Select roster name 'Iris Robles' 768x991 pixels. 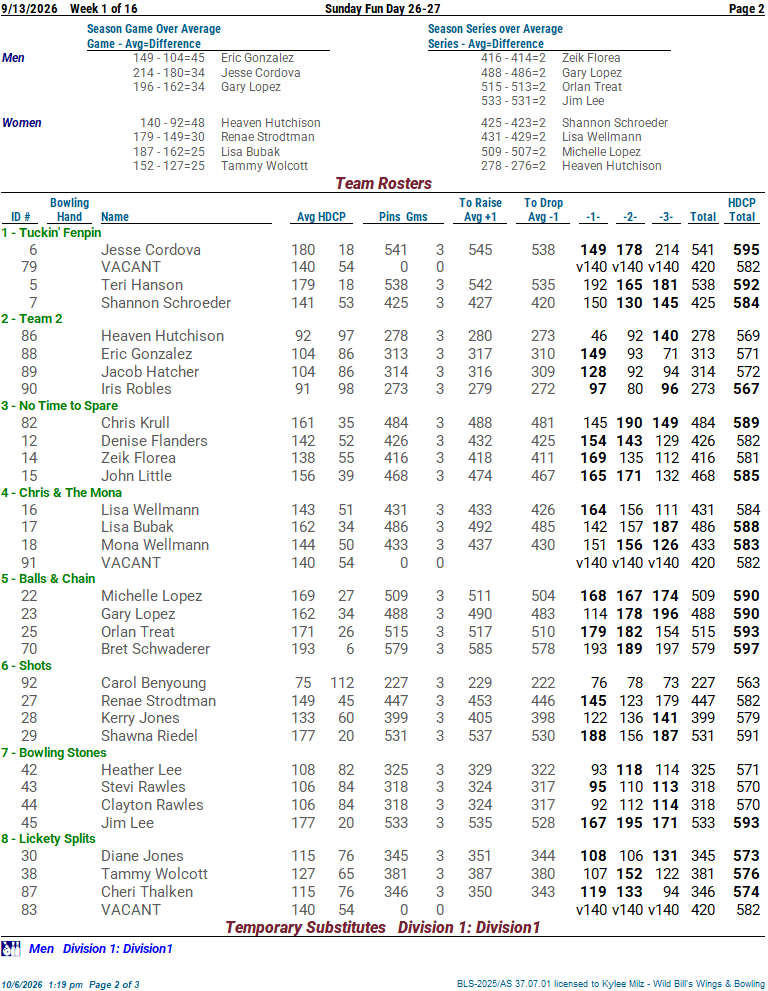tap(136, 389)
